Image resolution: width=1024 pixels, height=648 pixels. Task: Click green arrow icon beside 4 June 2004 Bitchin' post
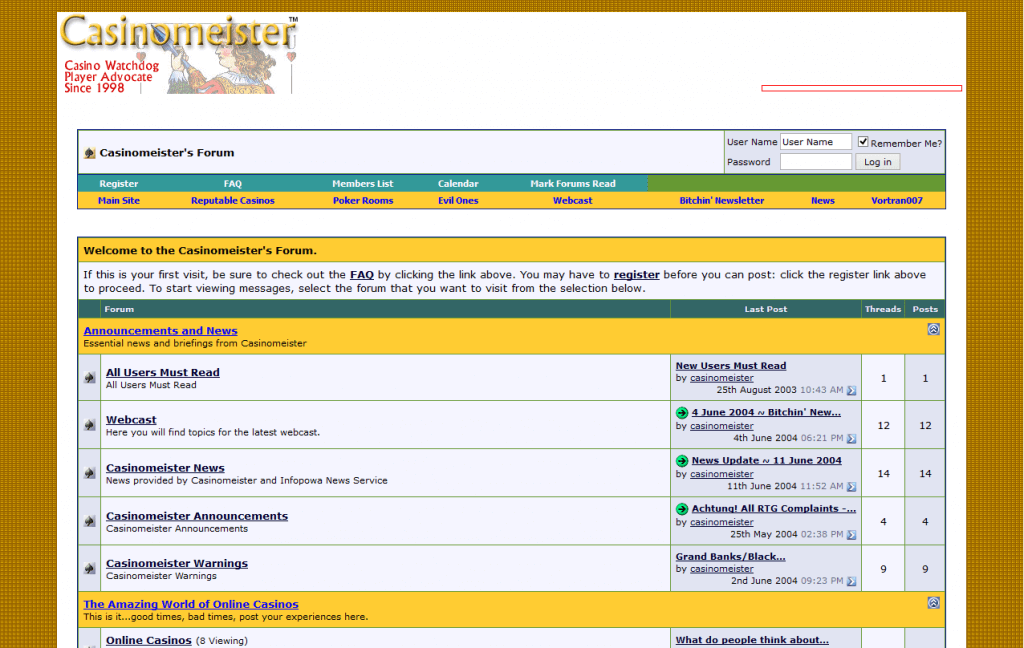coord(682,413)
